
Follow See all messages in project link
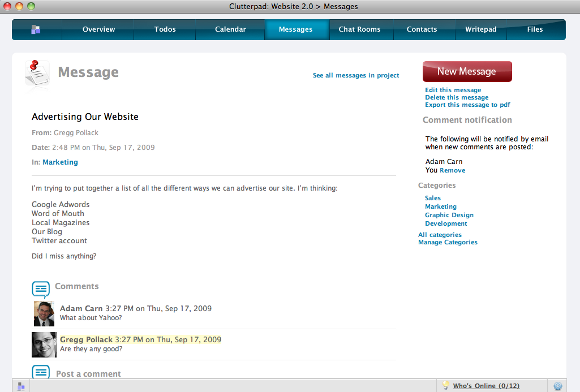click(x=356, y=75)
